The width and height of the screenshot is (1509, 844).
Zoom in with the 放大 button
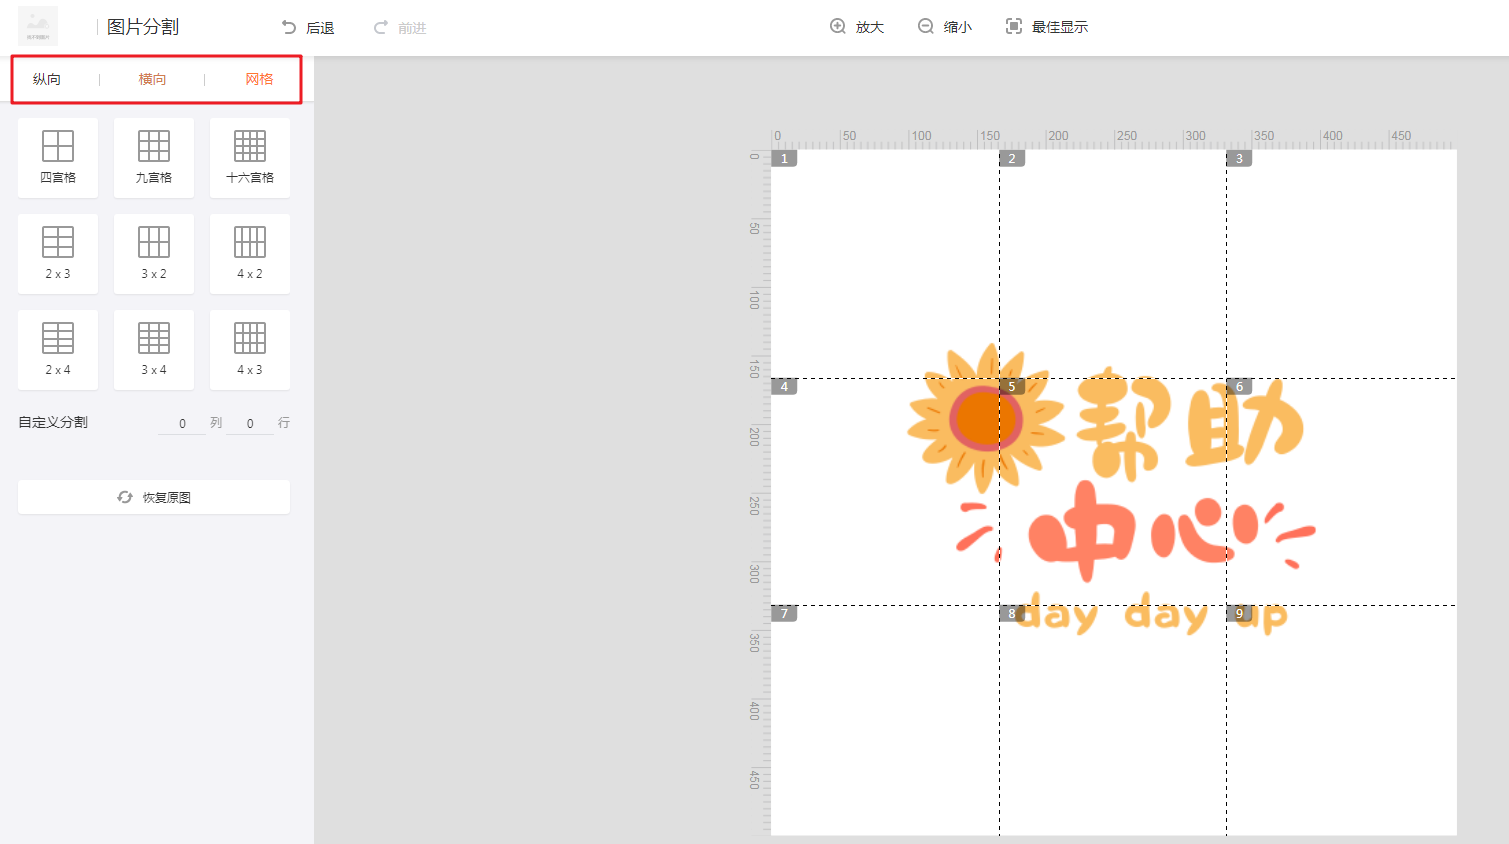point(857,27)
